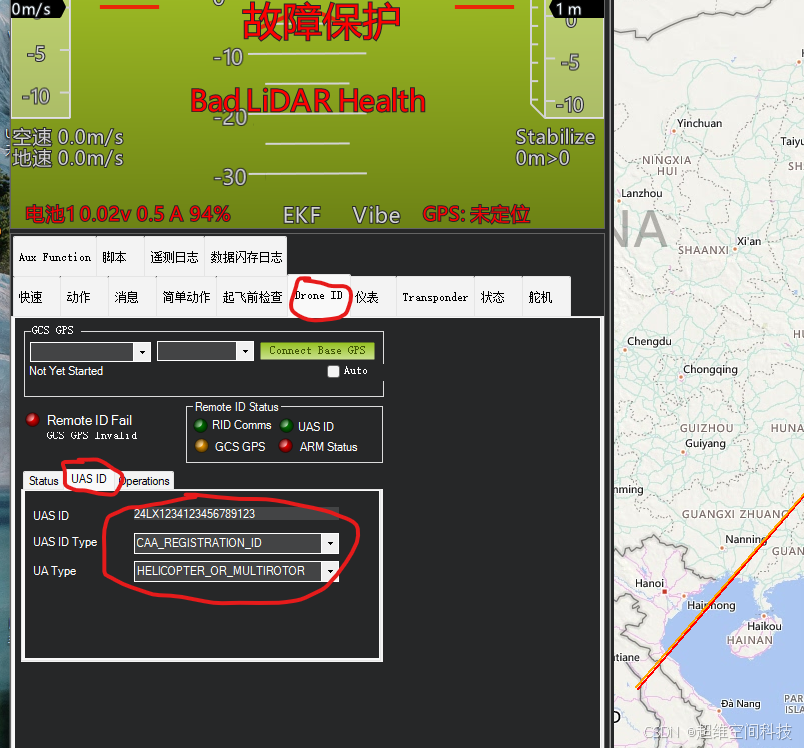Click the GPS: 未定位 status text
This screenshot has width=804, height=748.
point(476,214)
